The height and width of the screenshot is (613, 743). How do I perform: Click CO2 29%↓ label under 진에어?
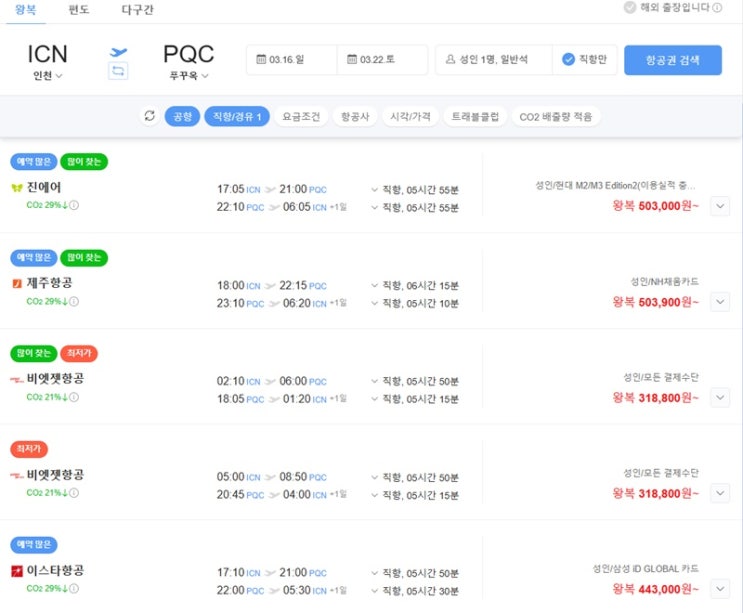point(47,205)
